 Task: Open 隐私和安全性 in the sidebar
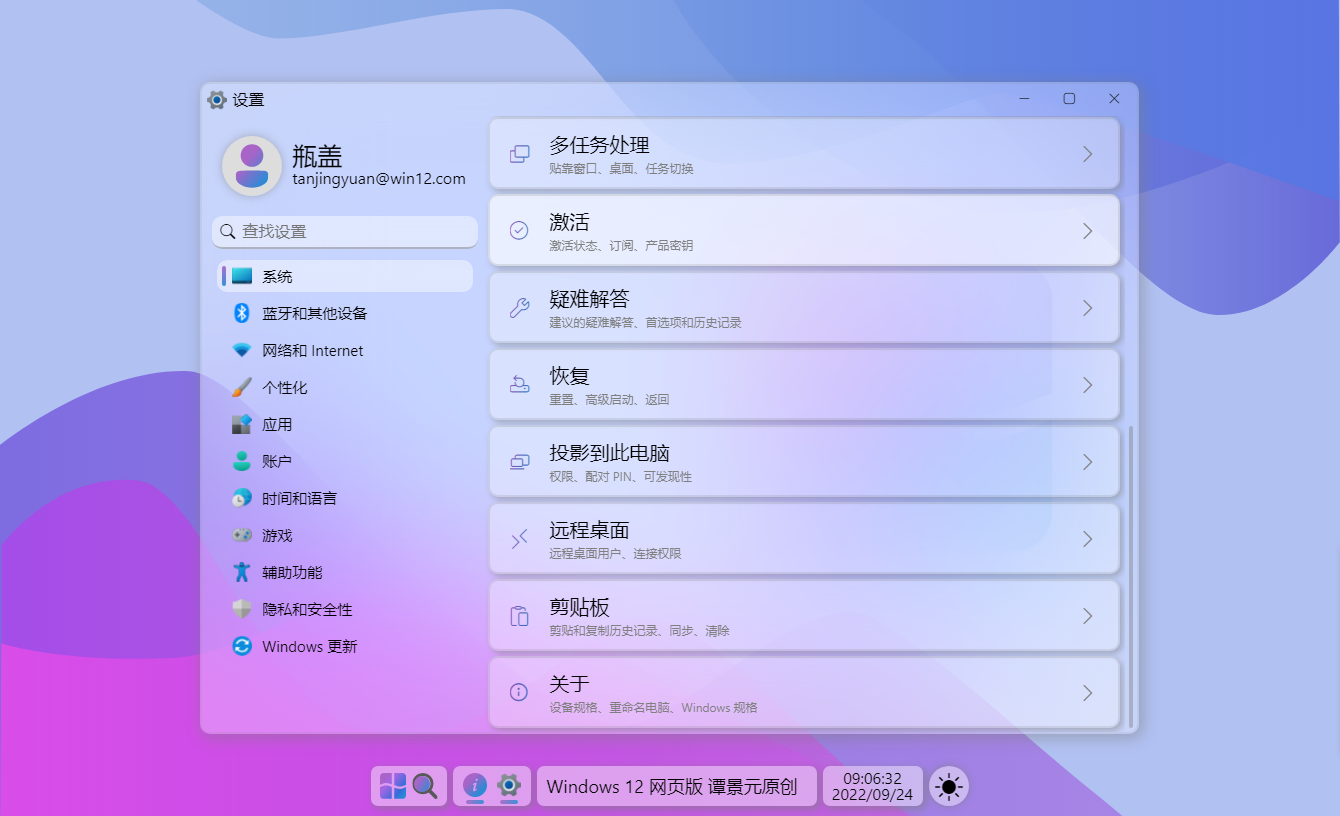click(x=345, y=609)
